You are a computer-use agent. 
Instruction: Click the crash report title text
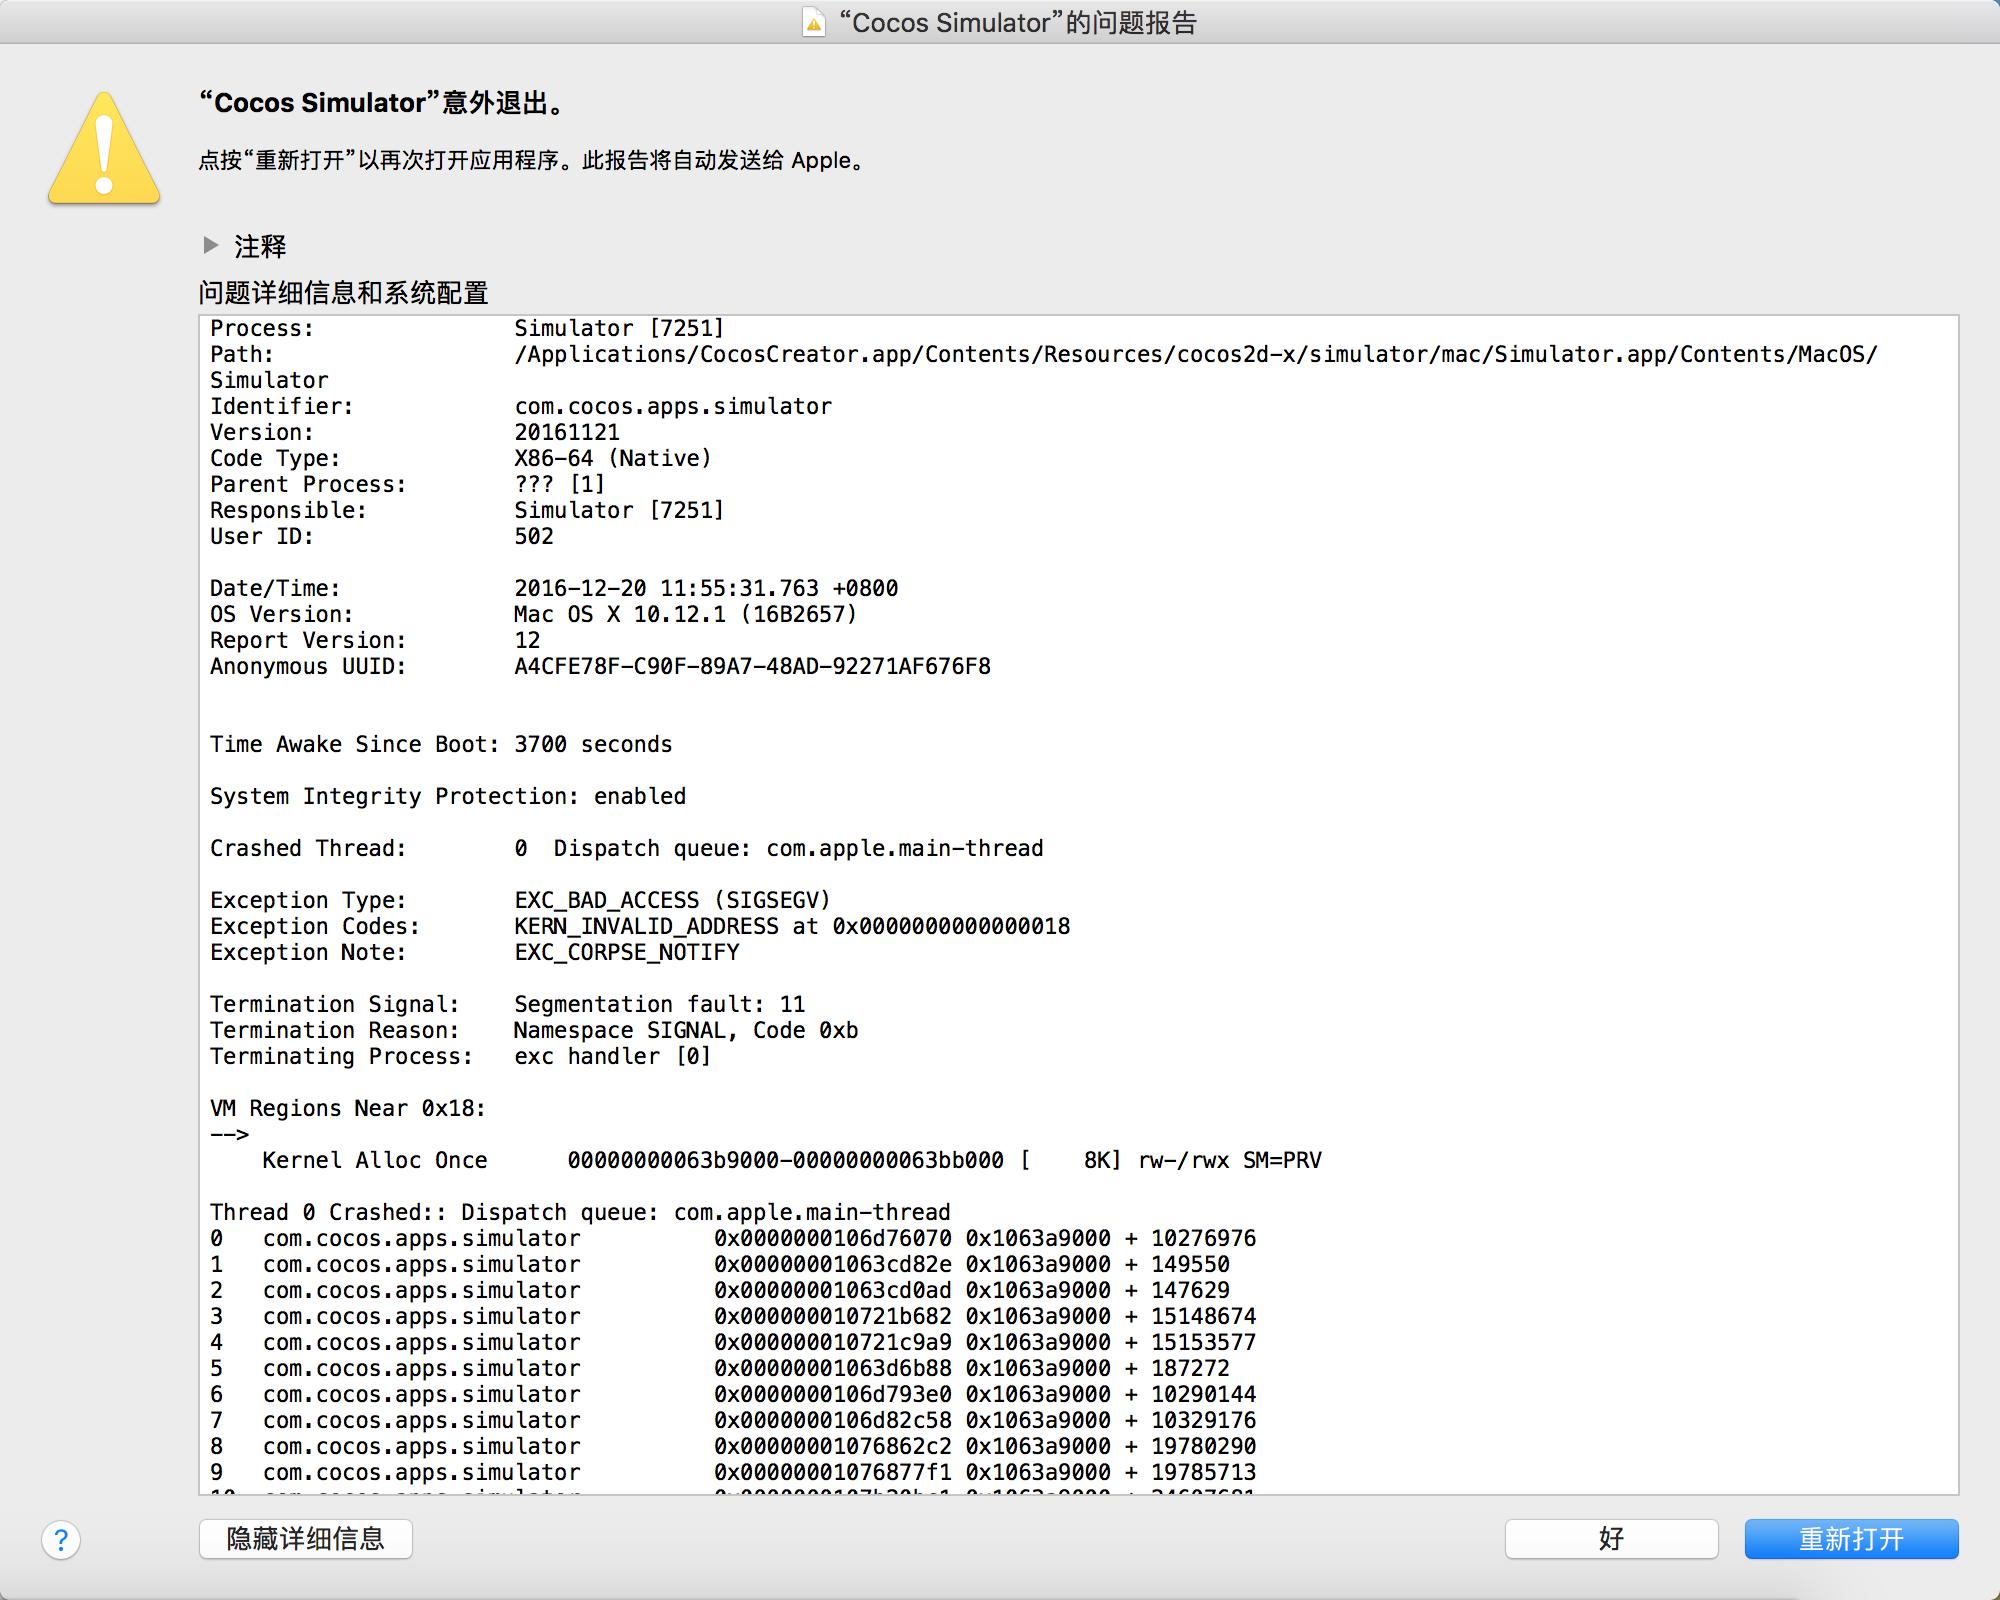[x=1017, y=22]
